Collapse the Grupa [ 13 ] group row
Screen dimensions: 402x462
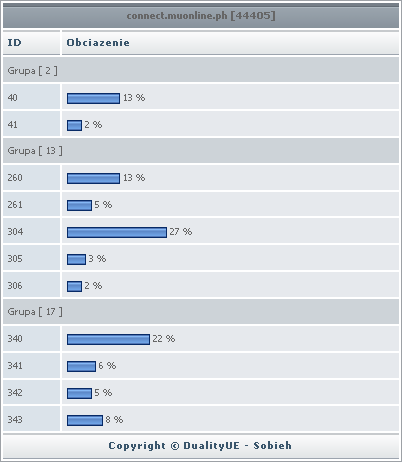point(201,150)
